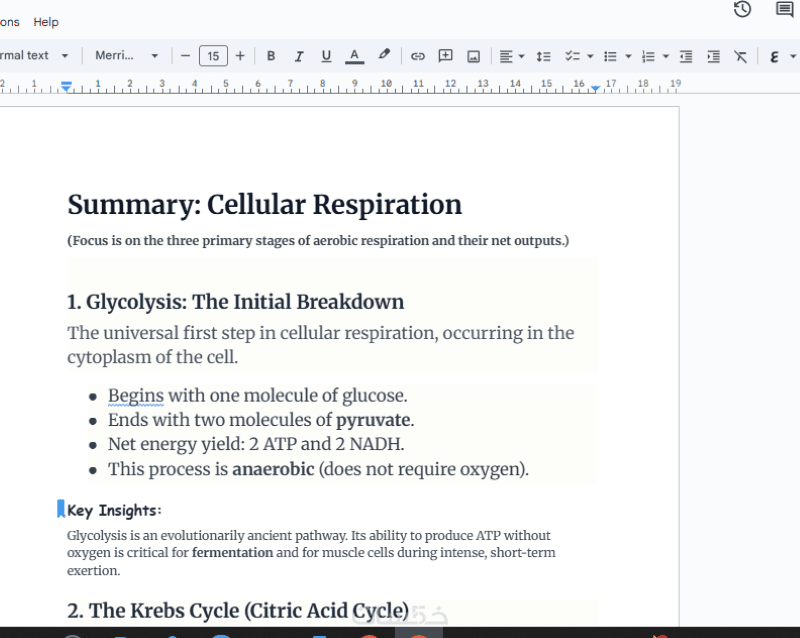This screenshot has width=800, height=638.
Task: Toggle bold formatting
Action: point(271,56)
